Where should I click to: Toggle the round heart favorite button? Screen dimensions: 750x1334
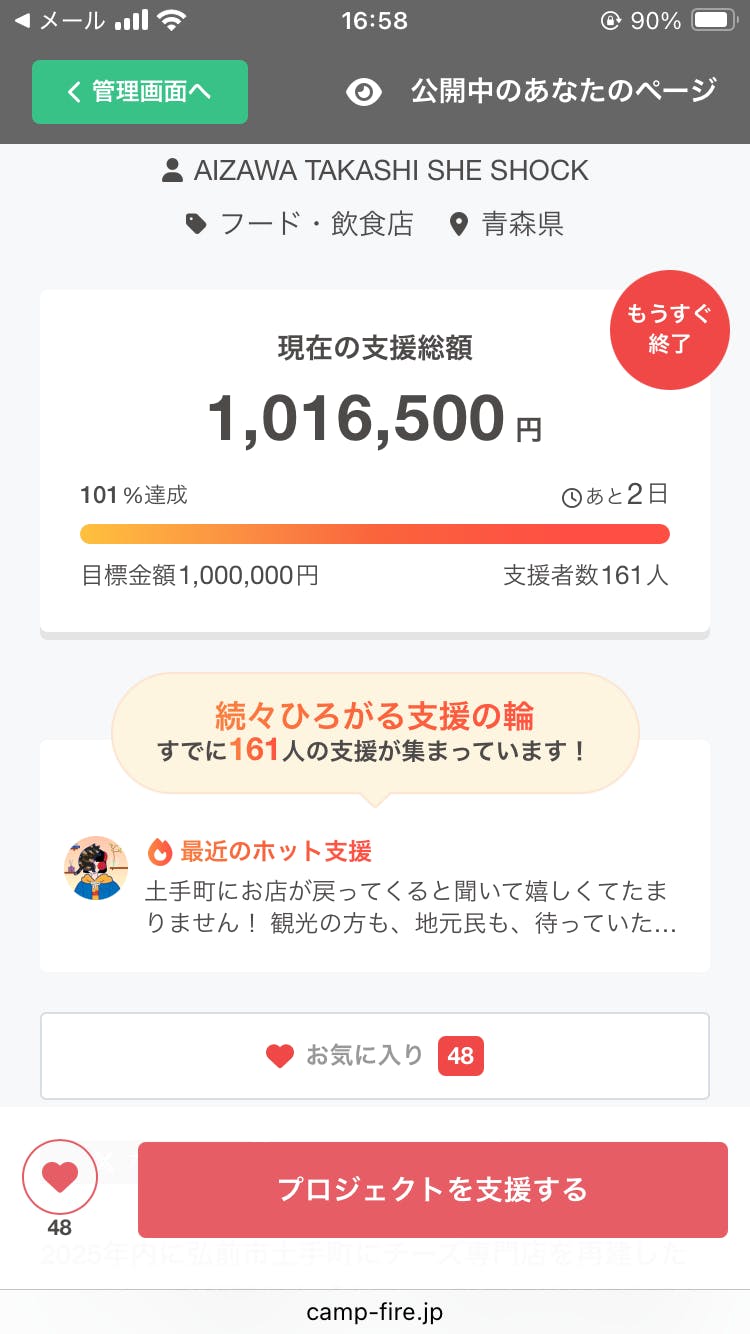60,1177
